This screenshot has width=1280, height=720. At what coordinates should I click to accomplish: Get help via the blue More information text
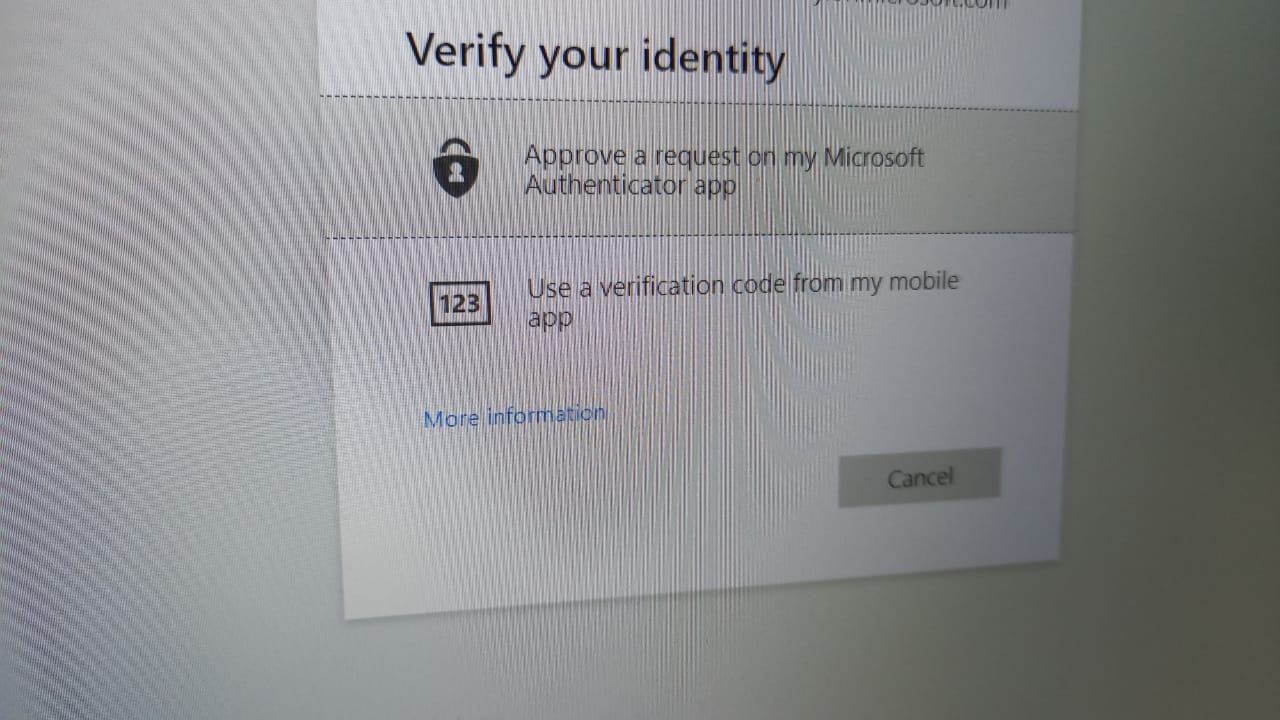[514, 416]
